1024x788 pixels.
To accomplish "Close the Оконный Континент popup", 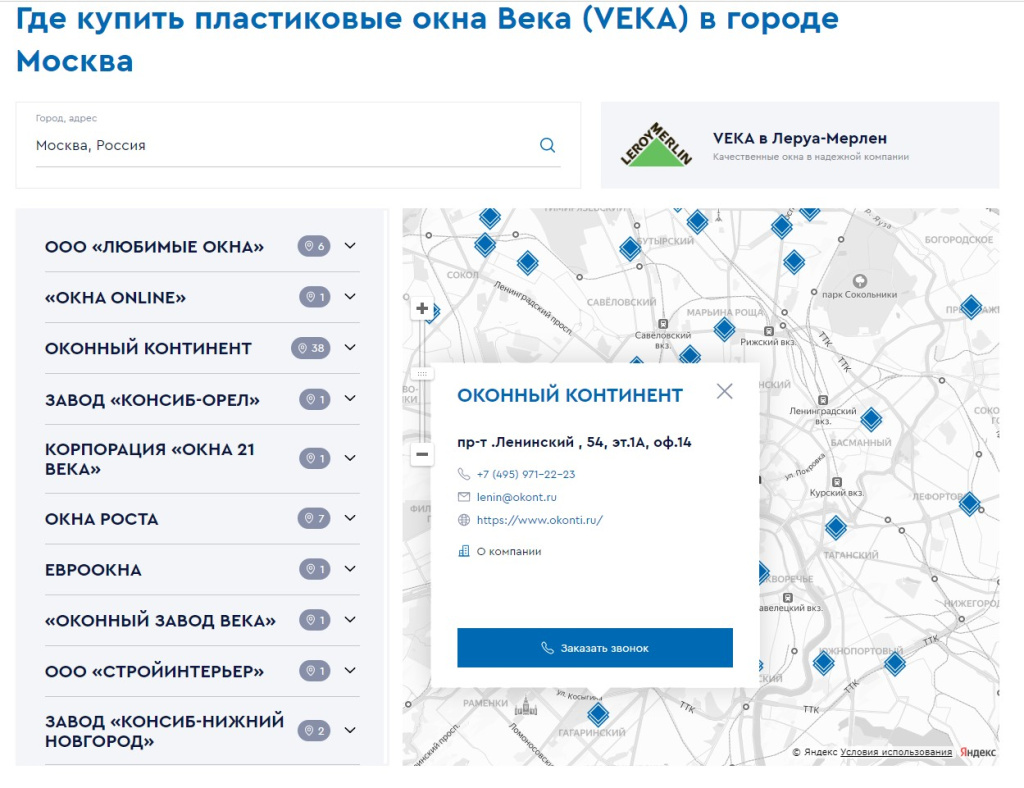I will coord(724,391).
